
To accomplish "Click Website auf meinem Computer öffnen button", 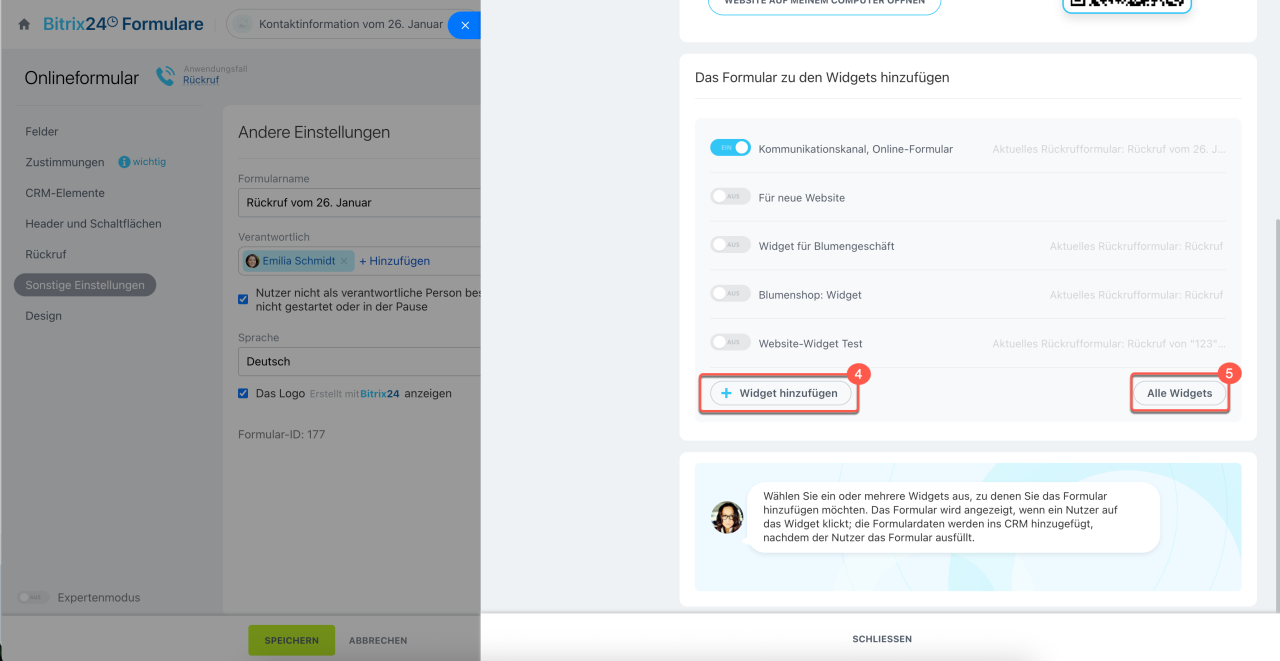I will 825,5.
